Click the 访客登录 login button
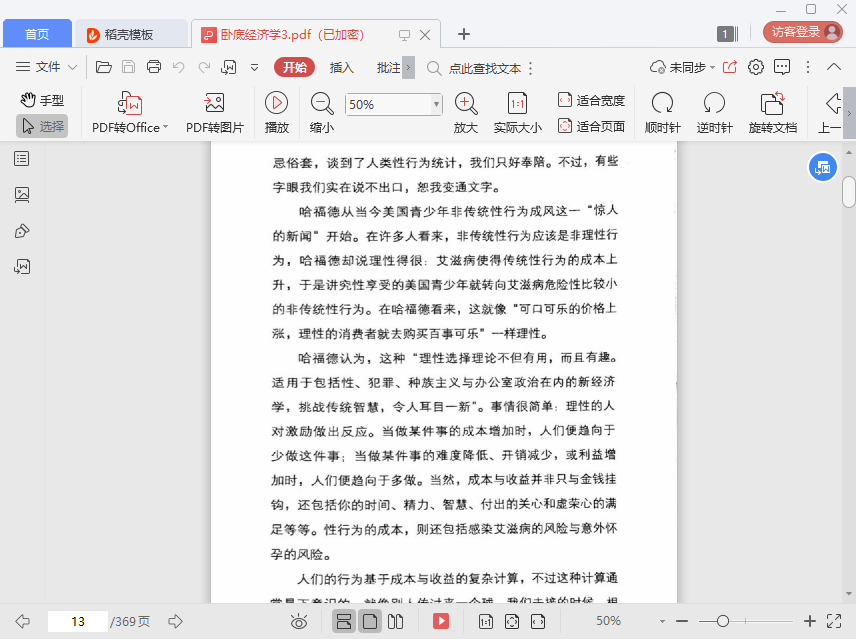Image resolution: width=856 pixels, height=639 pixels. (802, 32)
